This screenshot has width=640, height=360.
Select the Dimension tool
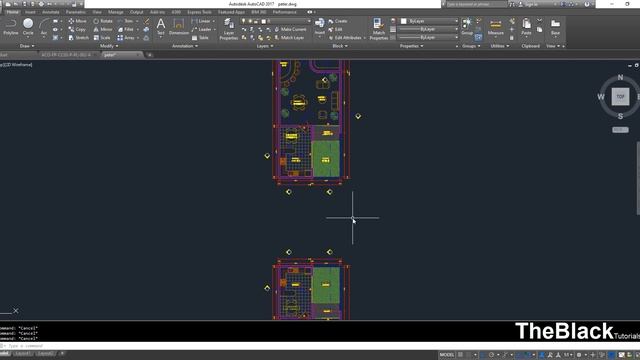(x=179, y=27)
